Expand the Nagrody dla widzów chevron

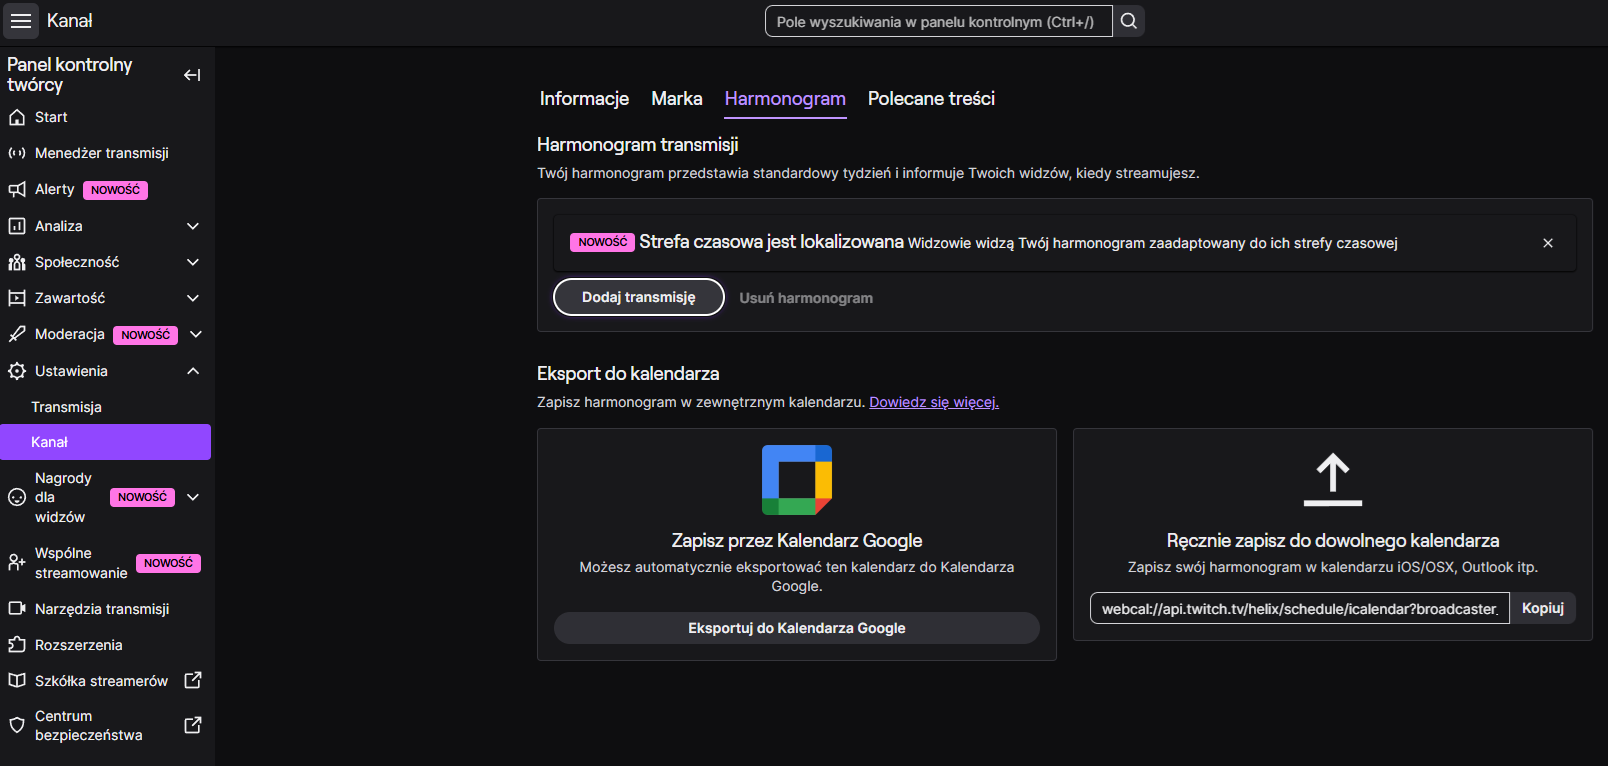(x=193, y=497)
